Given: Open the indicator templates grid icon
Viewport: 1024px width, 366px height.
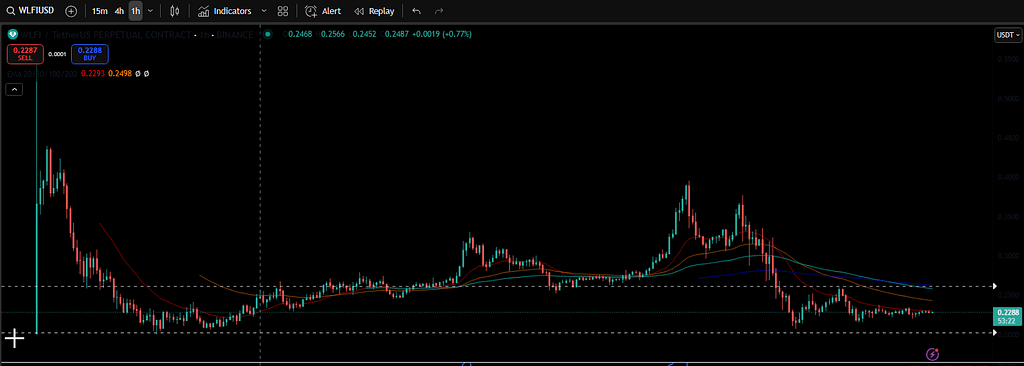Looking at the screenshot, I should click(x=283, y=11).
